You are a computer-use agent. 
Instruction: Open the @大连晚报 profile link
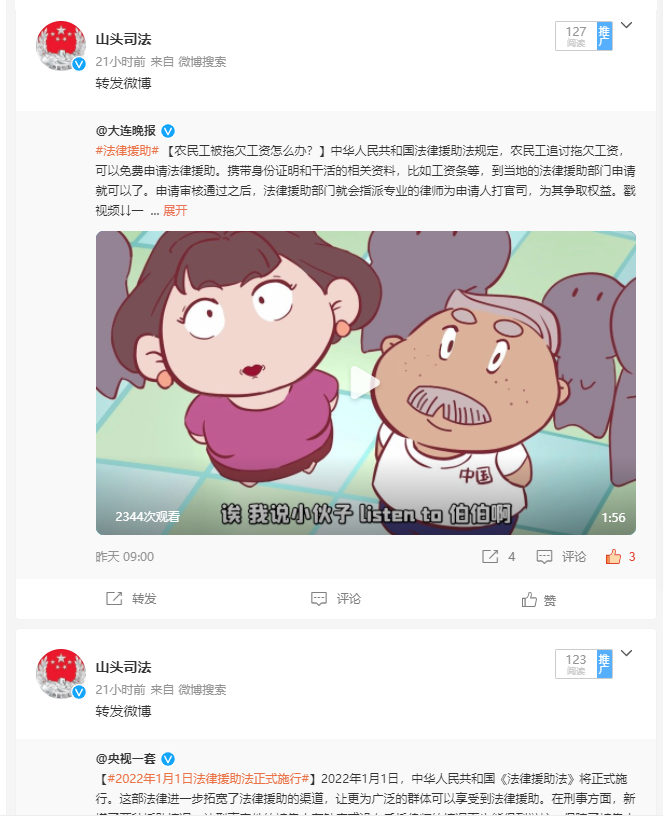(x=126, y=130)
